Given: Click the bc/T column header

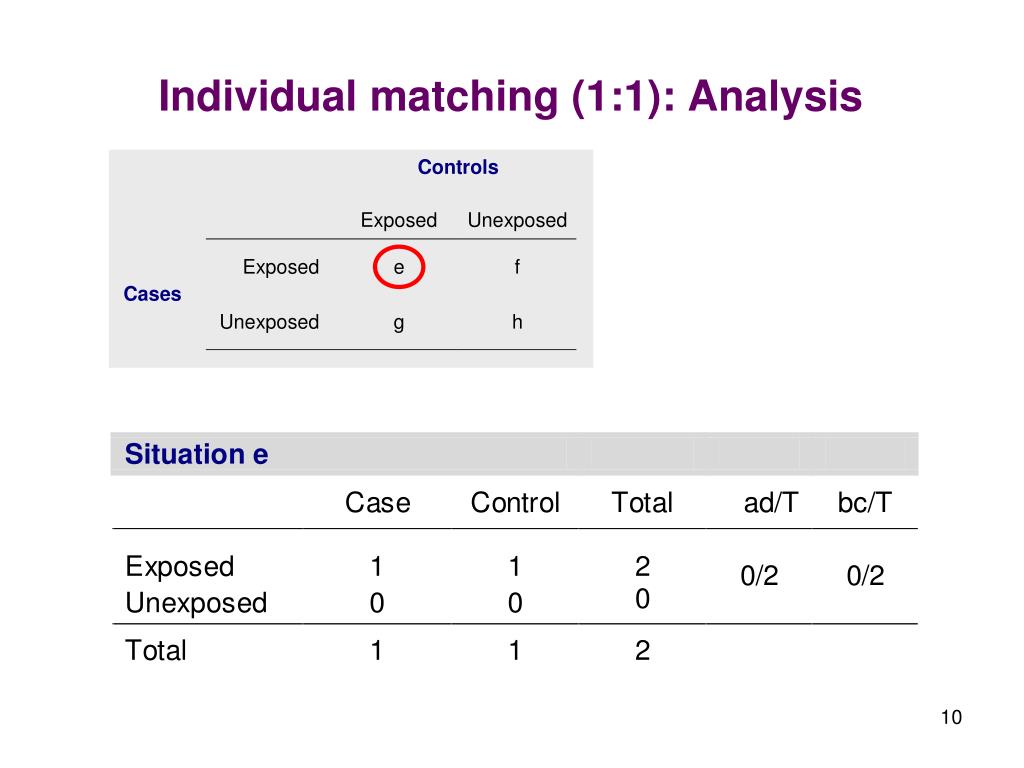Looking at the screenshot, I should (865, 503).
